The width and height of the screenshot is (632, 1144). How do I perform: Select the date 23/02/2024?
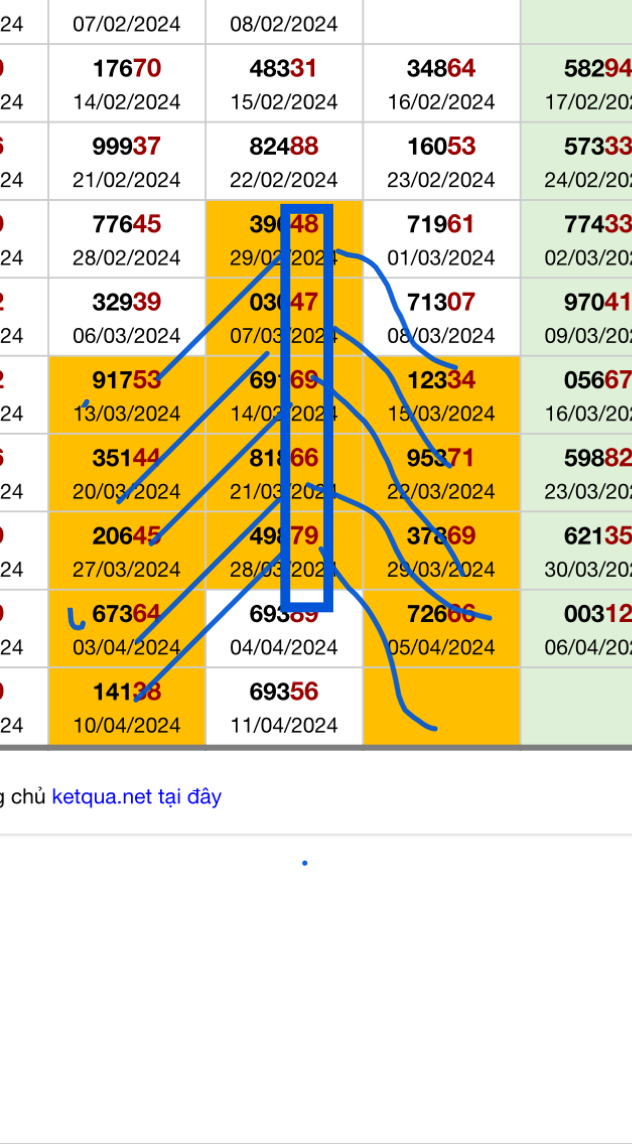(x=442, y=180)
